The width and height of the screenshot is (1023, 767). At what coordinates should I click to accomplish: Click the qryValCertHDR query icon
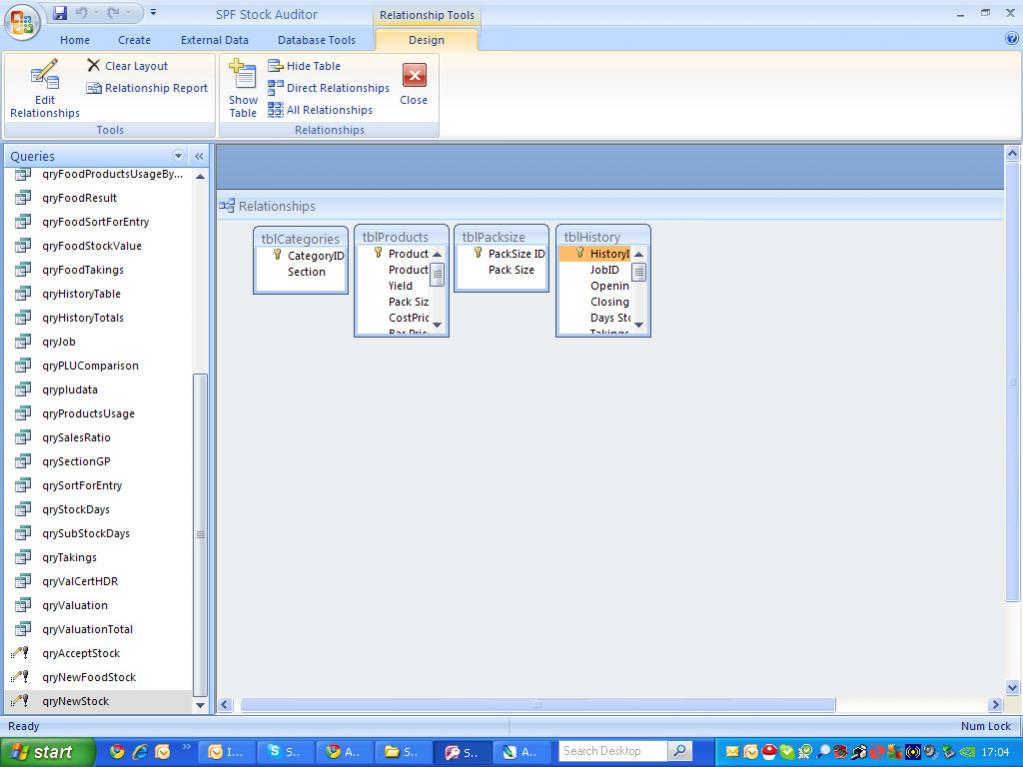tap(23, 580)
